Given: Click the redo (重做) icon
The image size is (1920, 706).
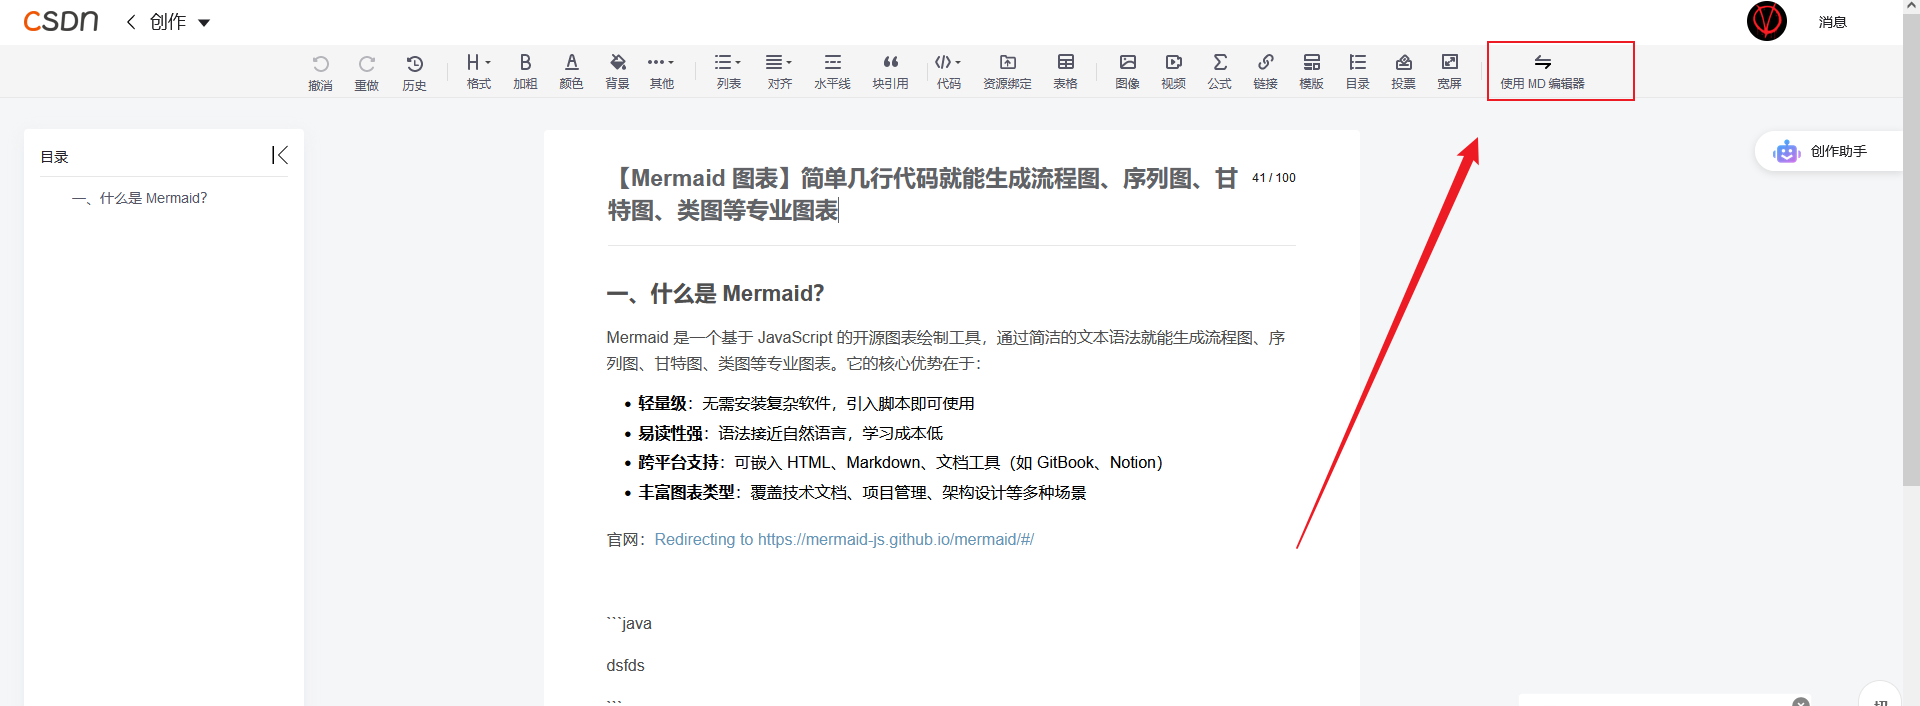Looking at the screenshot, I should tap(367, 72).
